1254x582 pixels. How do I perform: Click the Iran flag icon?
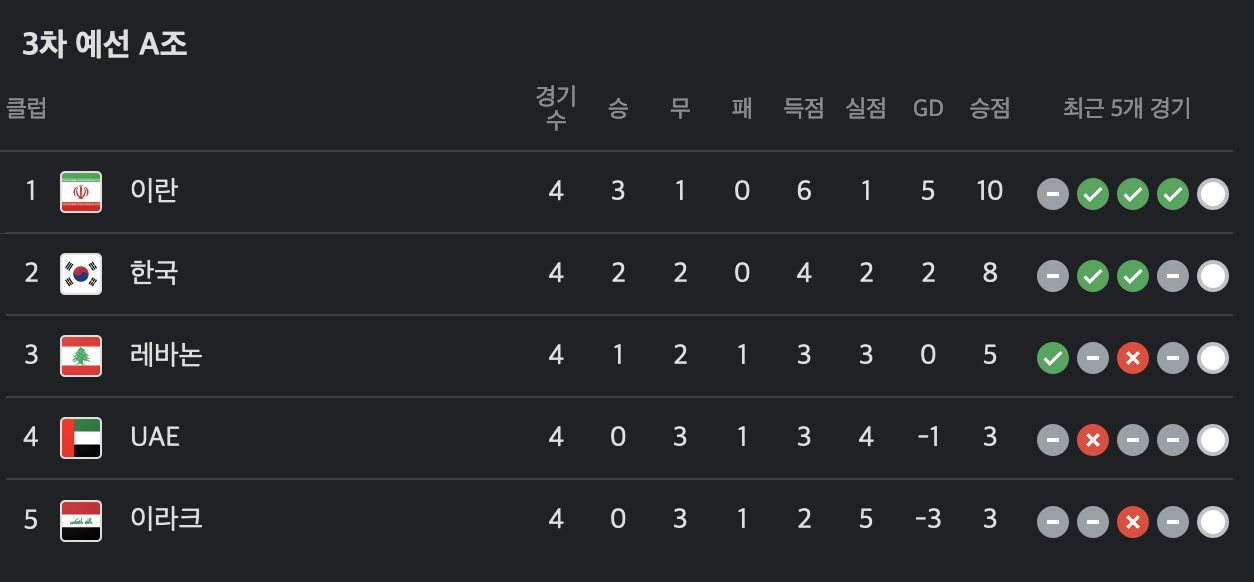click(81, 192)
